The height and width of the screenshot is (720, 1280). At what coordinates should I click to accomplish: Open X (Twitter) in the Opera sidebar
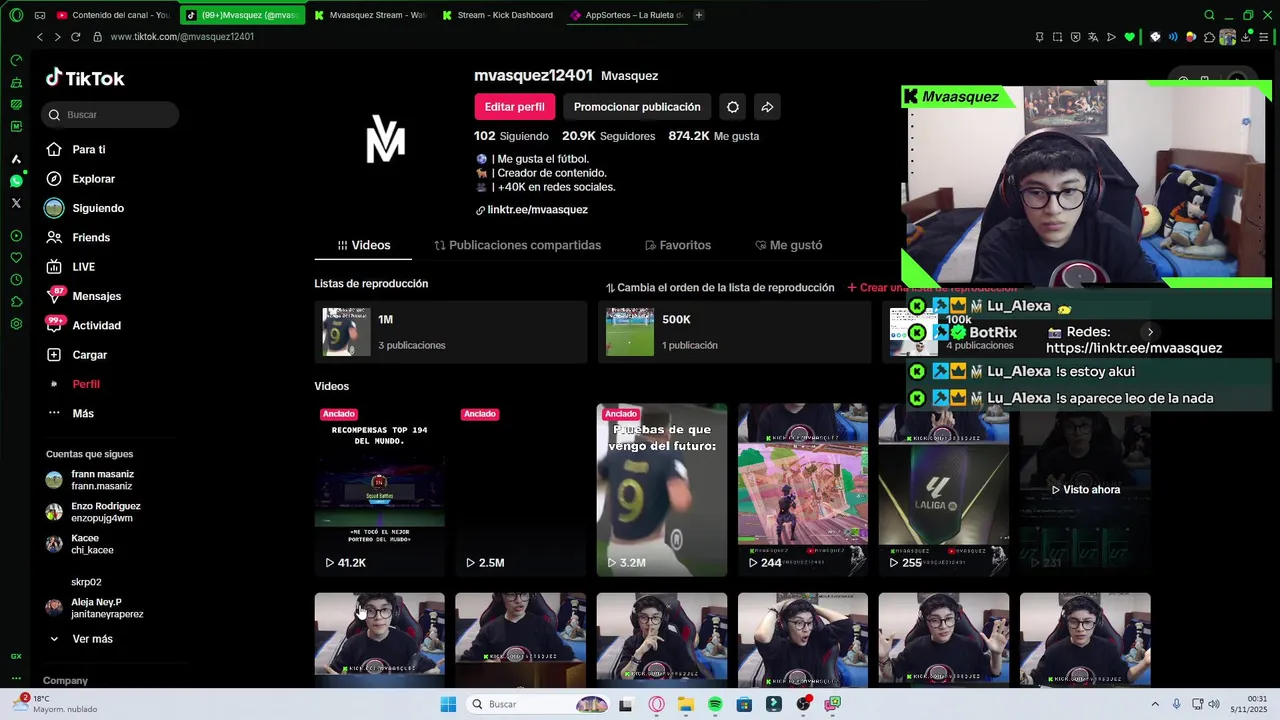[x=16, y=203]
